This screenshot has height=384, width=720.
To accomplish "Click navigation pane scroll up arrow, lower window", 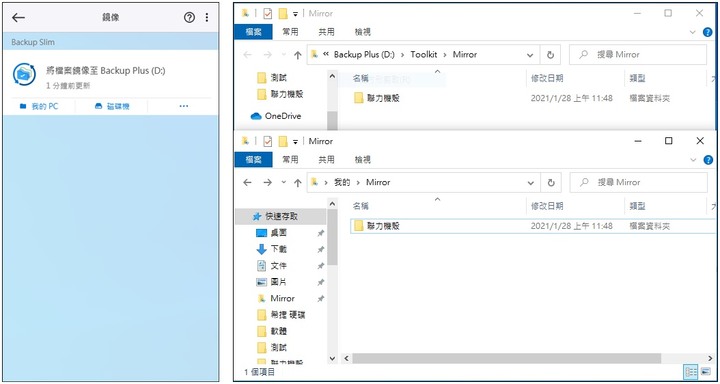I will click(x=332, y=203).
